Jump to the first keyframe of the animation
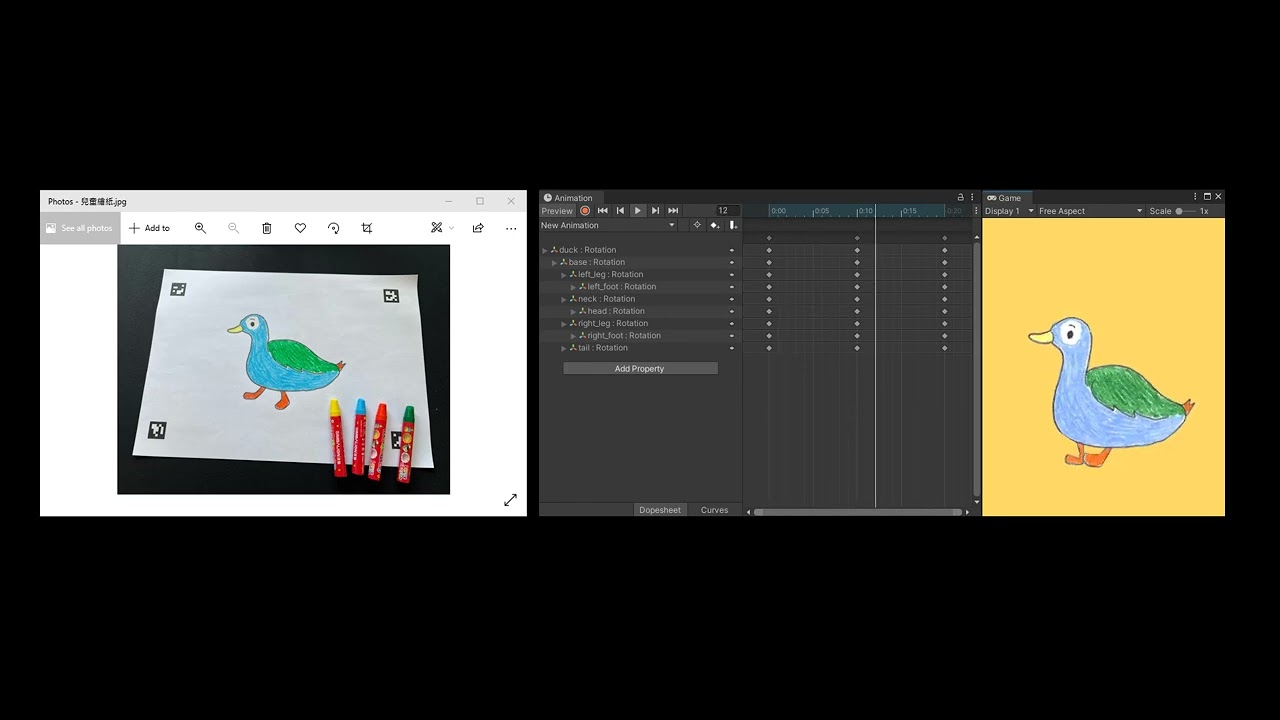1280x720 pixels. click(603, 211)
